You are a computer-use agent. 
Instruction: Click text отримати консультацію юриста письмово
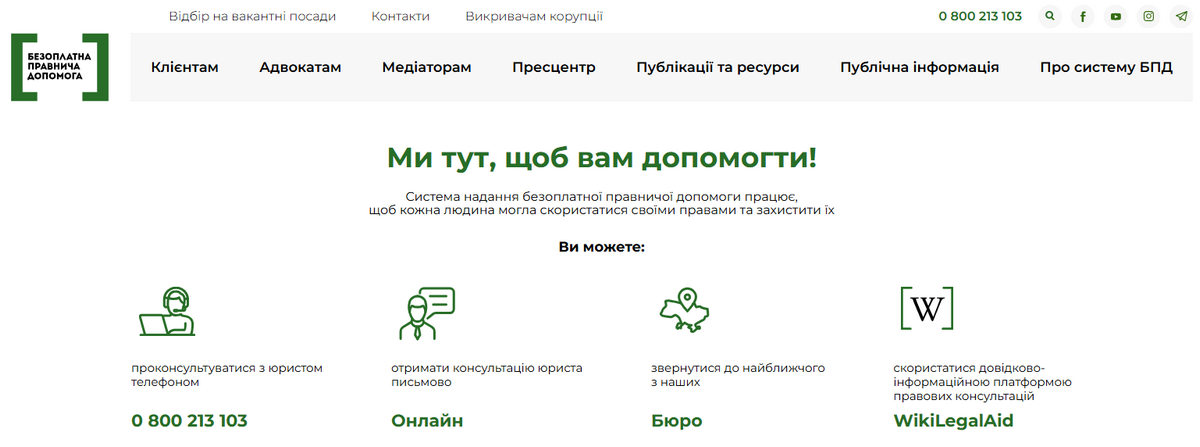(x=487, y=375)
